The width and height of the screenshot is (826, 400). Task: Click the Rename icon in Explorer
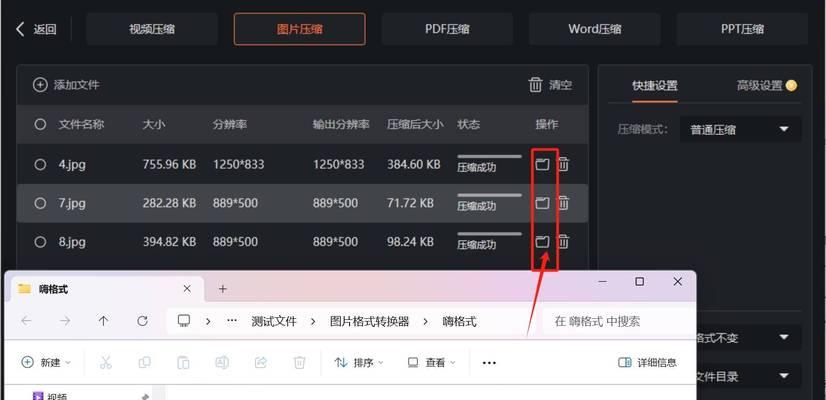click(x=222, y=363)
